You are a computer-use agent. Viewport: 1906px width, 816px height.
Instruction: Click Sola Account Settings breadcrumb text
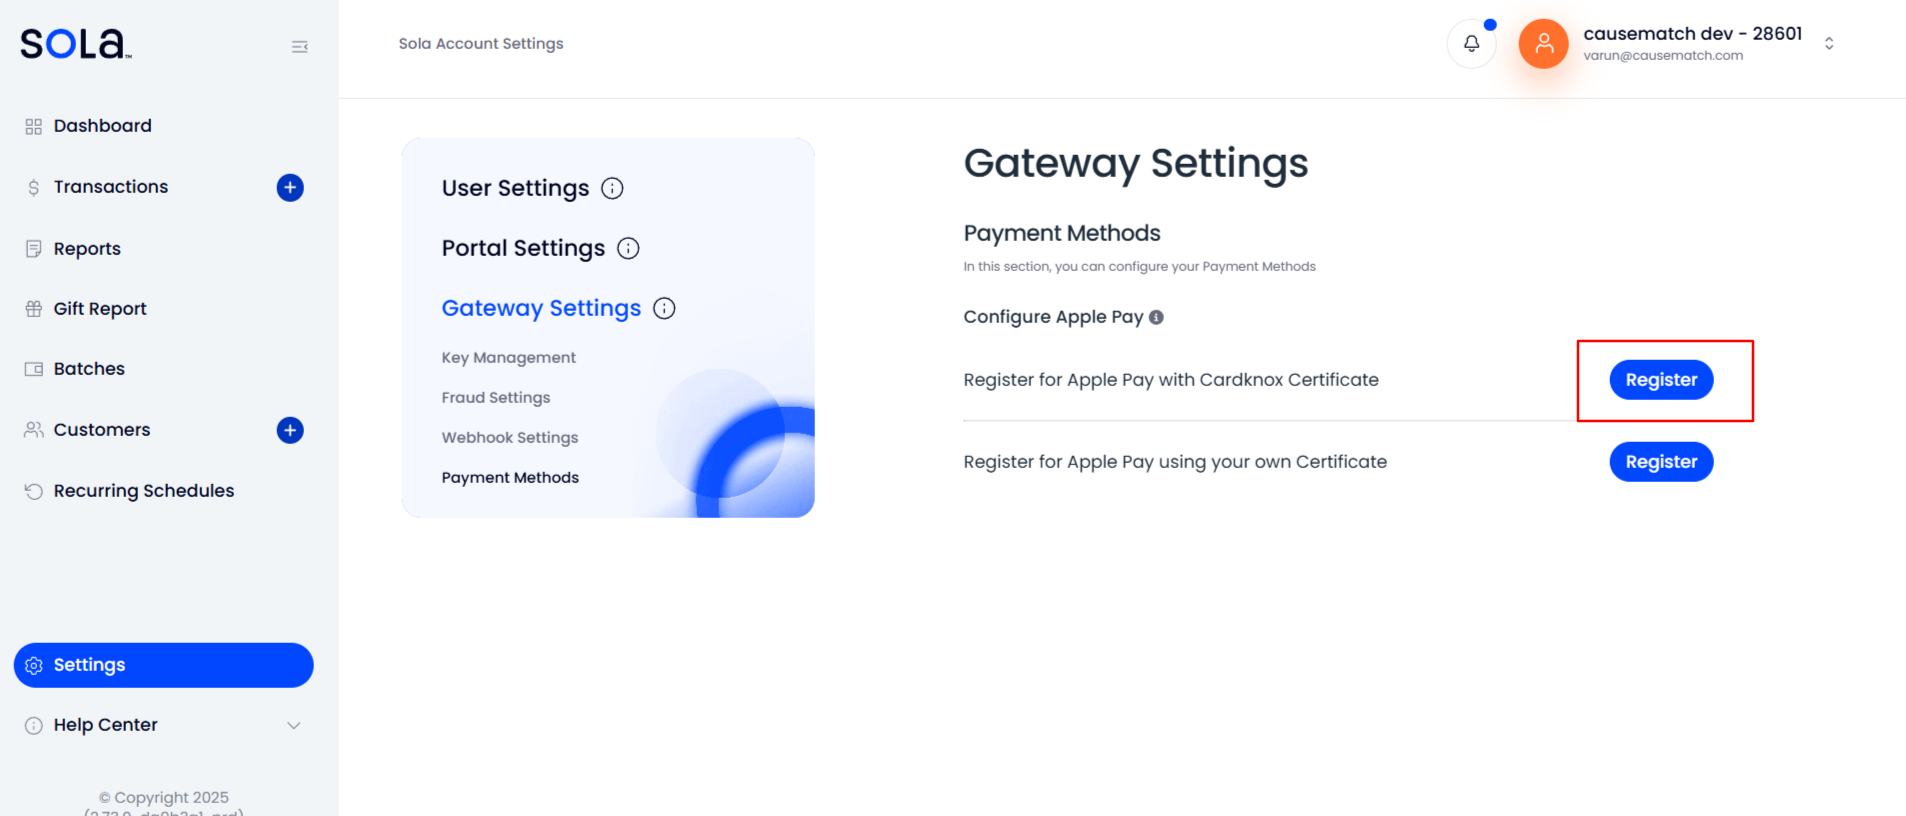click(481, 44)
